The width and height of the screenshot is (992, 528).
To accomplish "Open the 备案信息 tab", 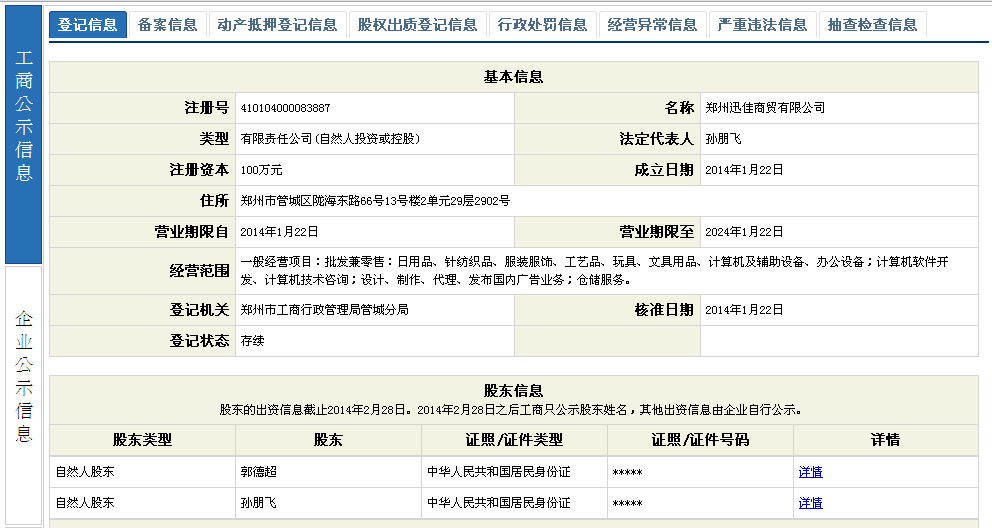I will 168,25.
